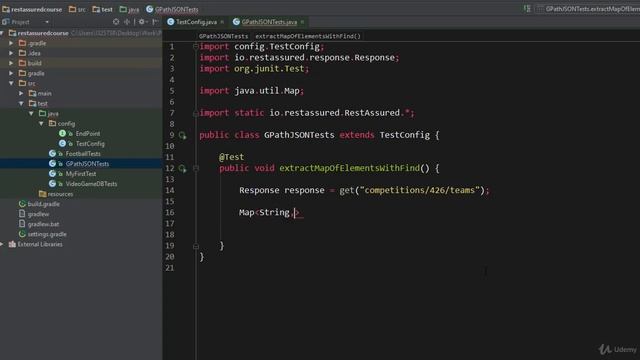Click extractMapOfElementsWithFind() breadcrumb
Screen dimensions: 640x360
pyautogui.click(x=308, y=36)
